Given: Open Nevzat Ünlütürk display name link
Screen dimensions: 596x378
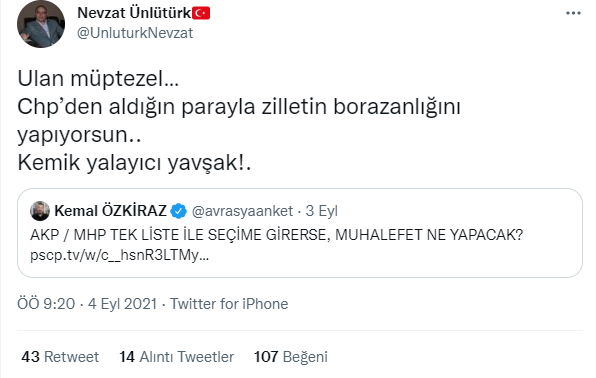Looking at the screenshot, I should tap(134, 13).
